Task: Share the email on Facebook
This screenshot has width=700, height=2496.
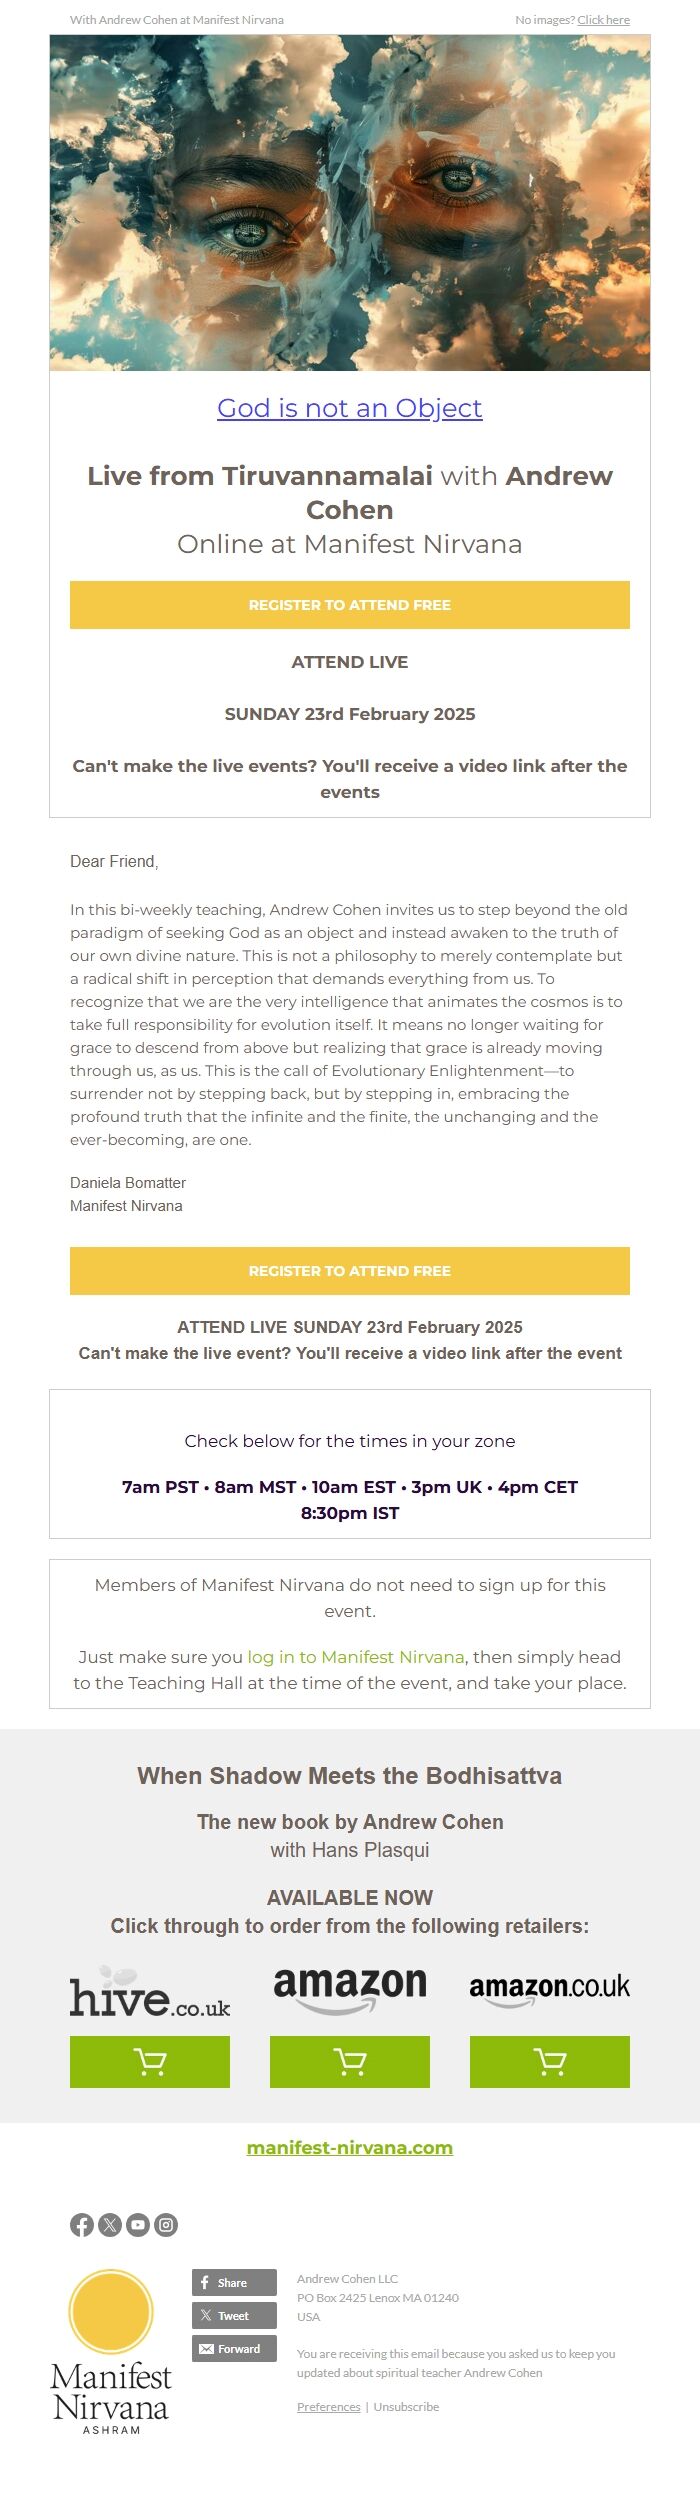Action: [x=234, y=2283]
